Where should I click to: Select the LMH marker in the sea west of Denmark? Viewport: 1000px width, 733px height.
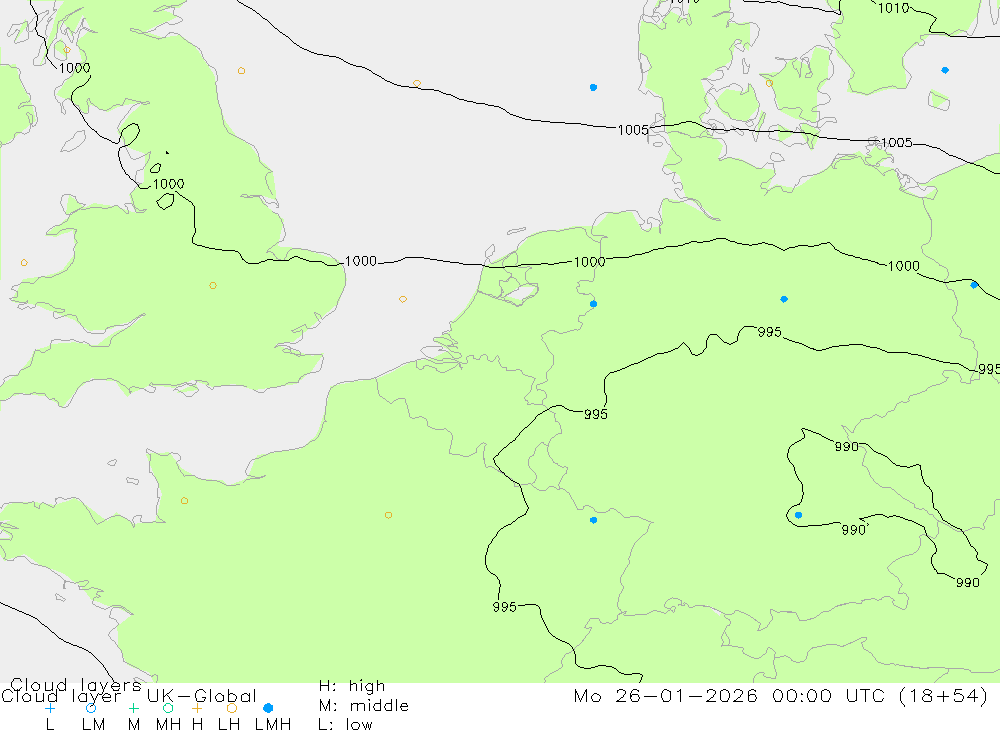coord(593,87)
